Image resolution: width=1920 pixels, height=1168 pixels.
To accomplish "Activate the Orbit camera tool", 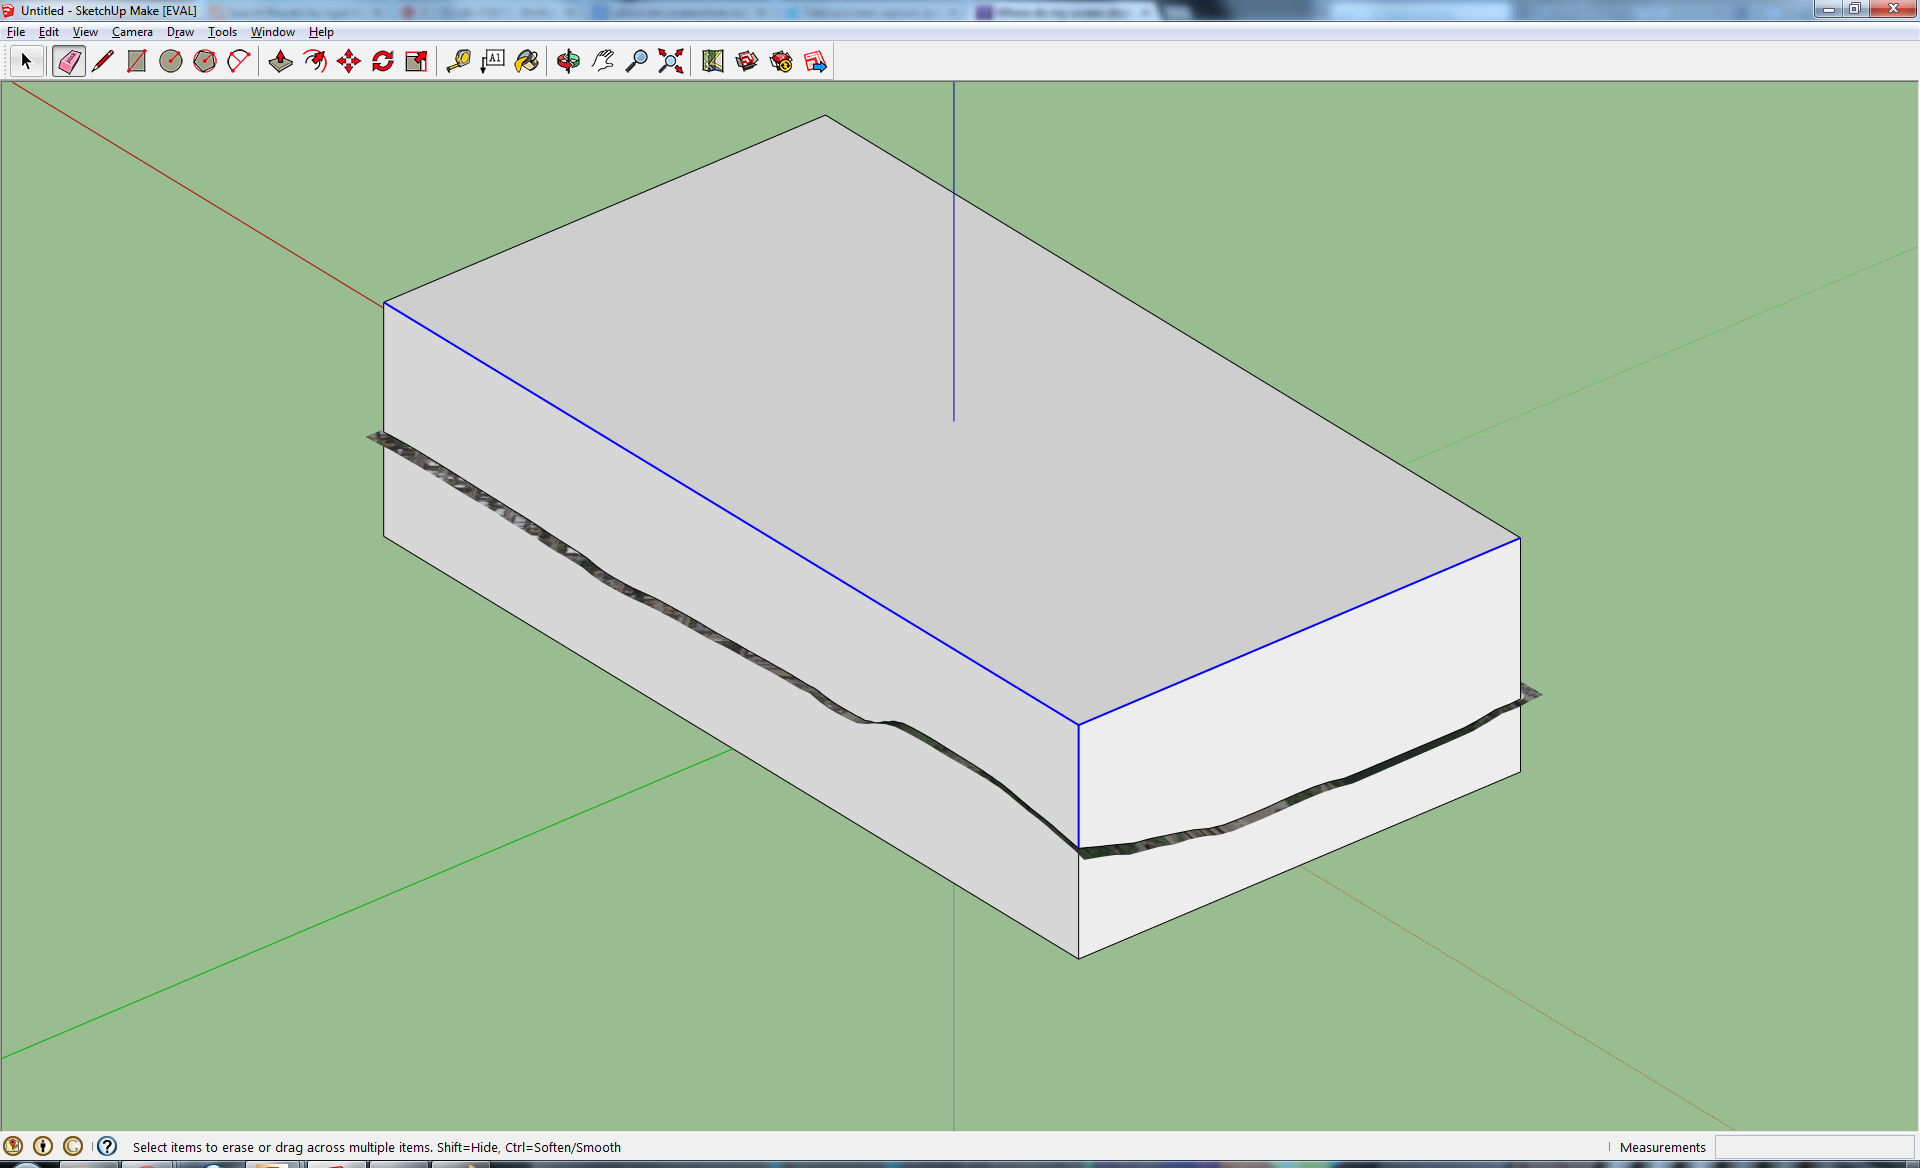I will [569, 62].
